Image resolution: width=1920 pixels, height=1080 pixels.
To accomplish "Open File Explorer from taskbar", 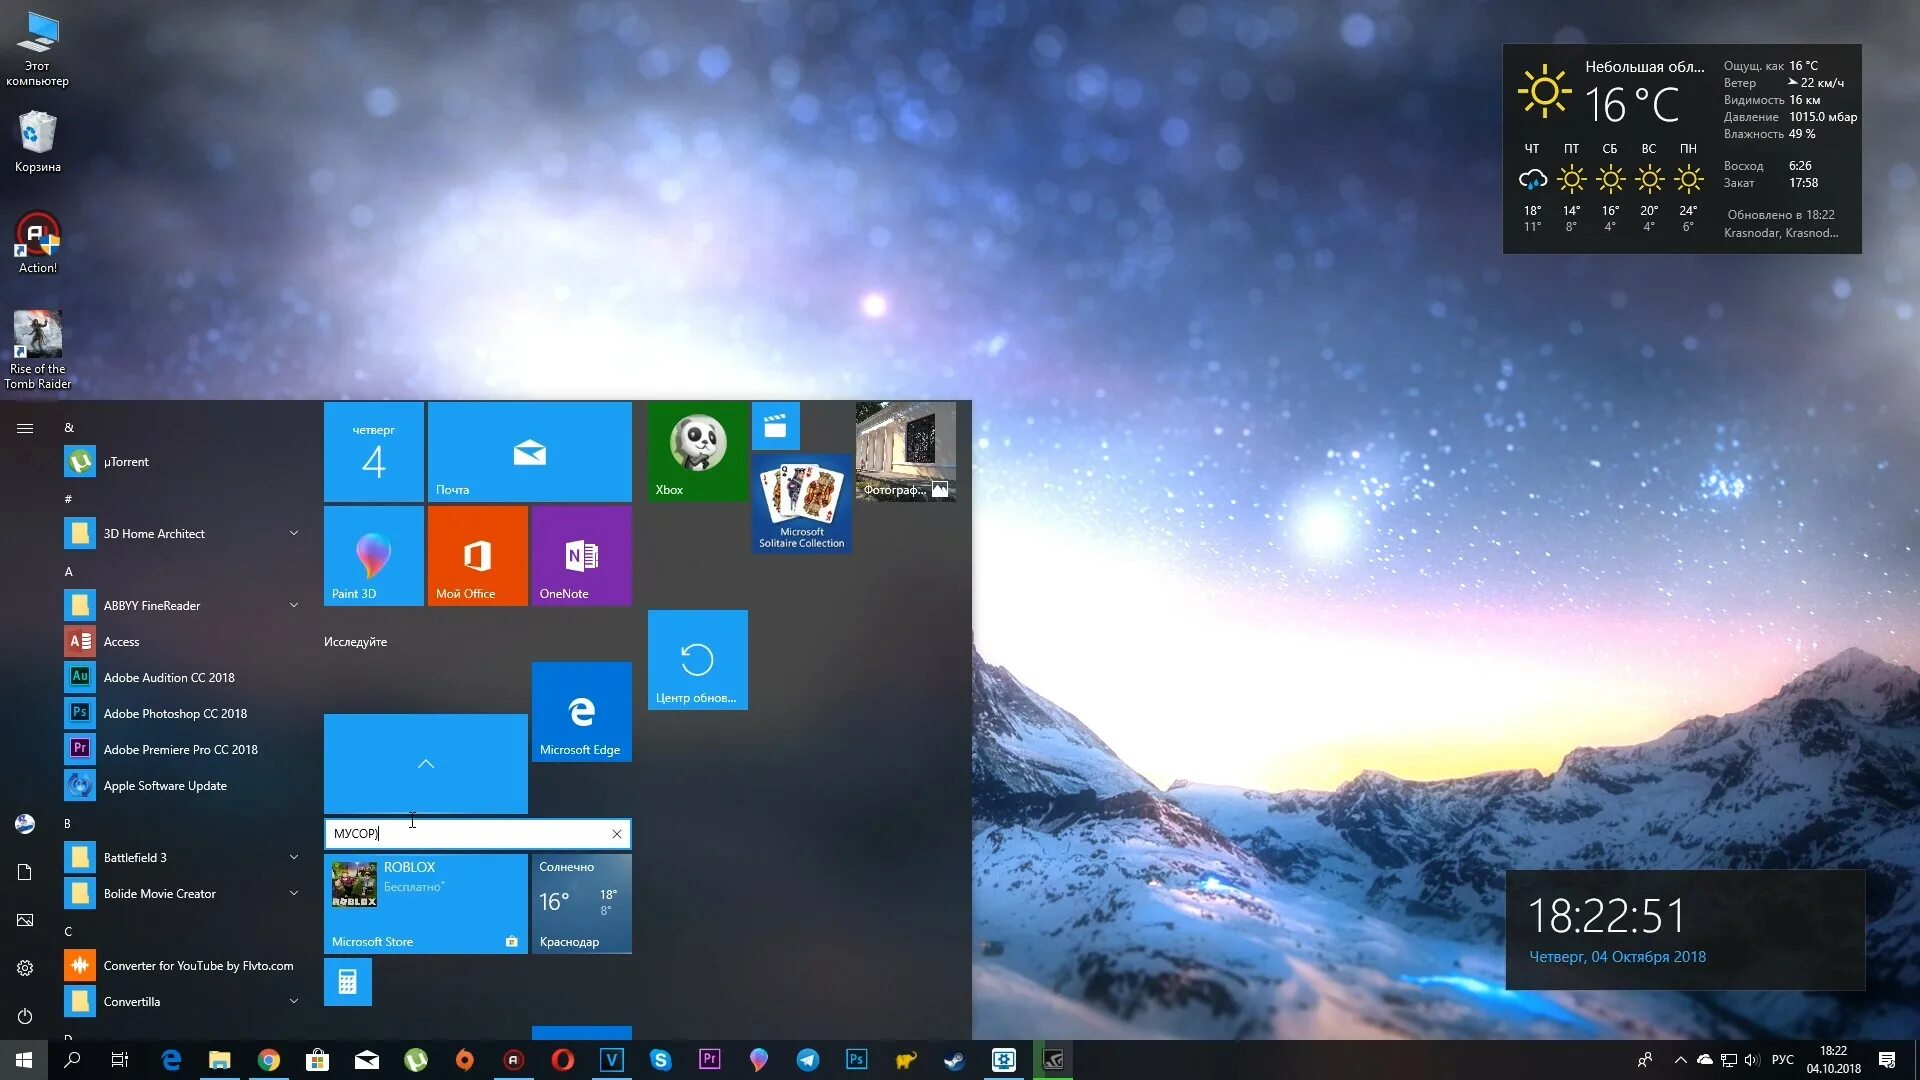I will (219, 1060).
